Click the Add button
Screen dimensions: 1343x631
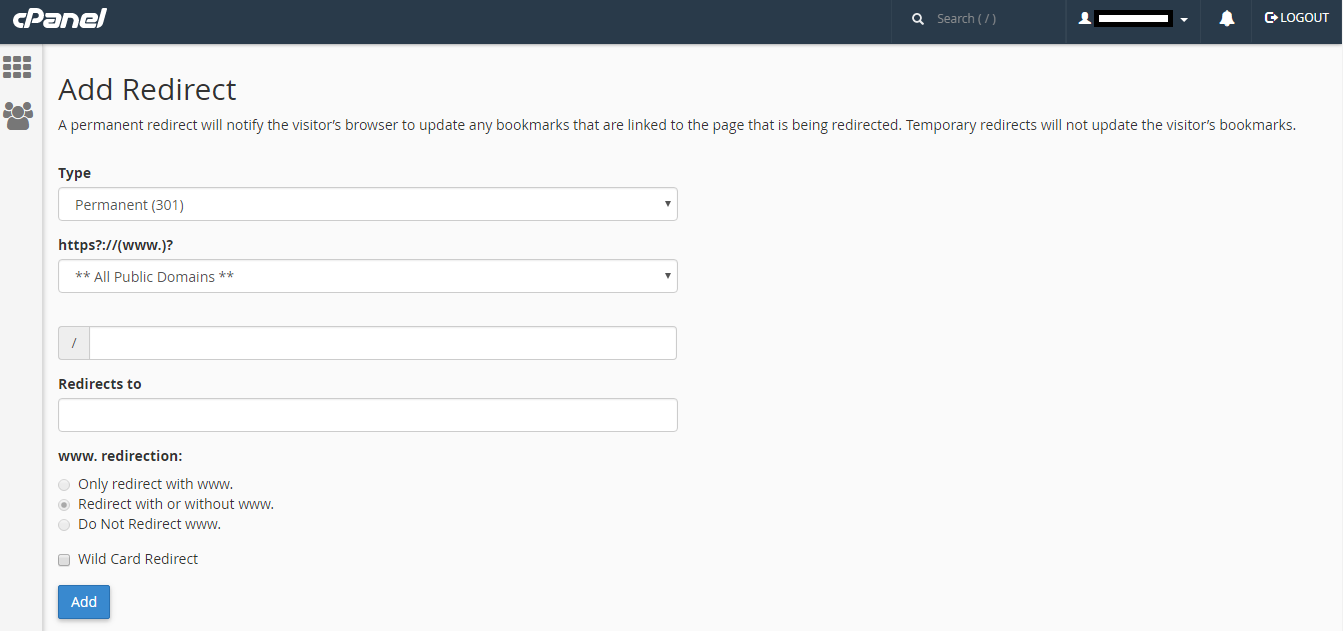point(84,602)
